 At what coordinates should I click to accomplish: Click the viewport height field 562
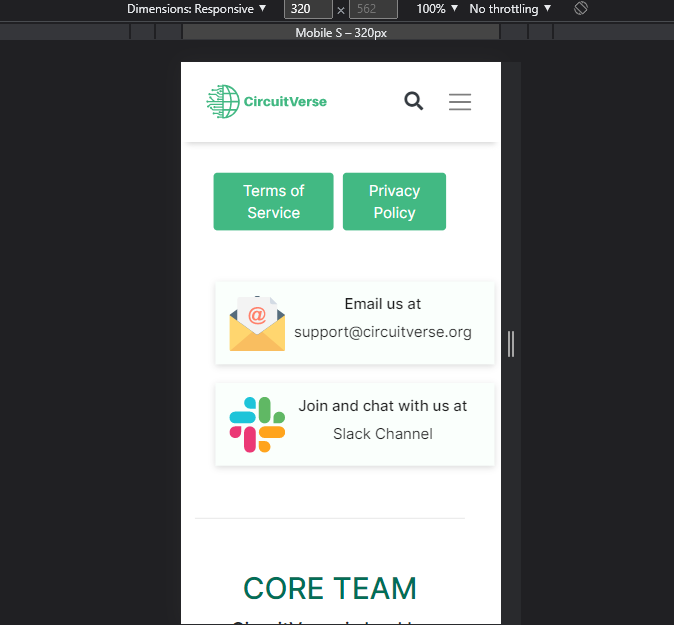(x=373, y=9)
